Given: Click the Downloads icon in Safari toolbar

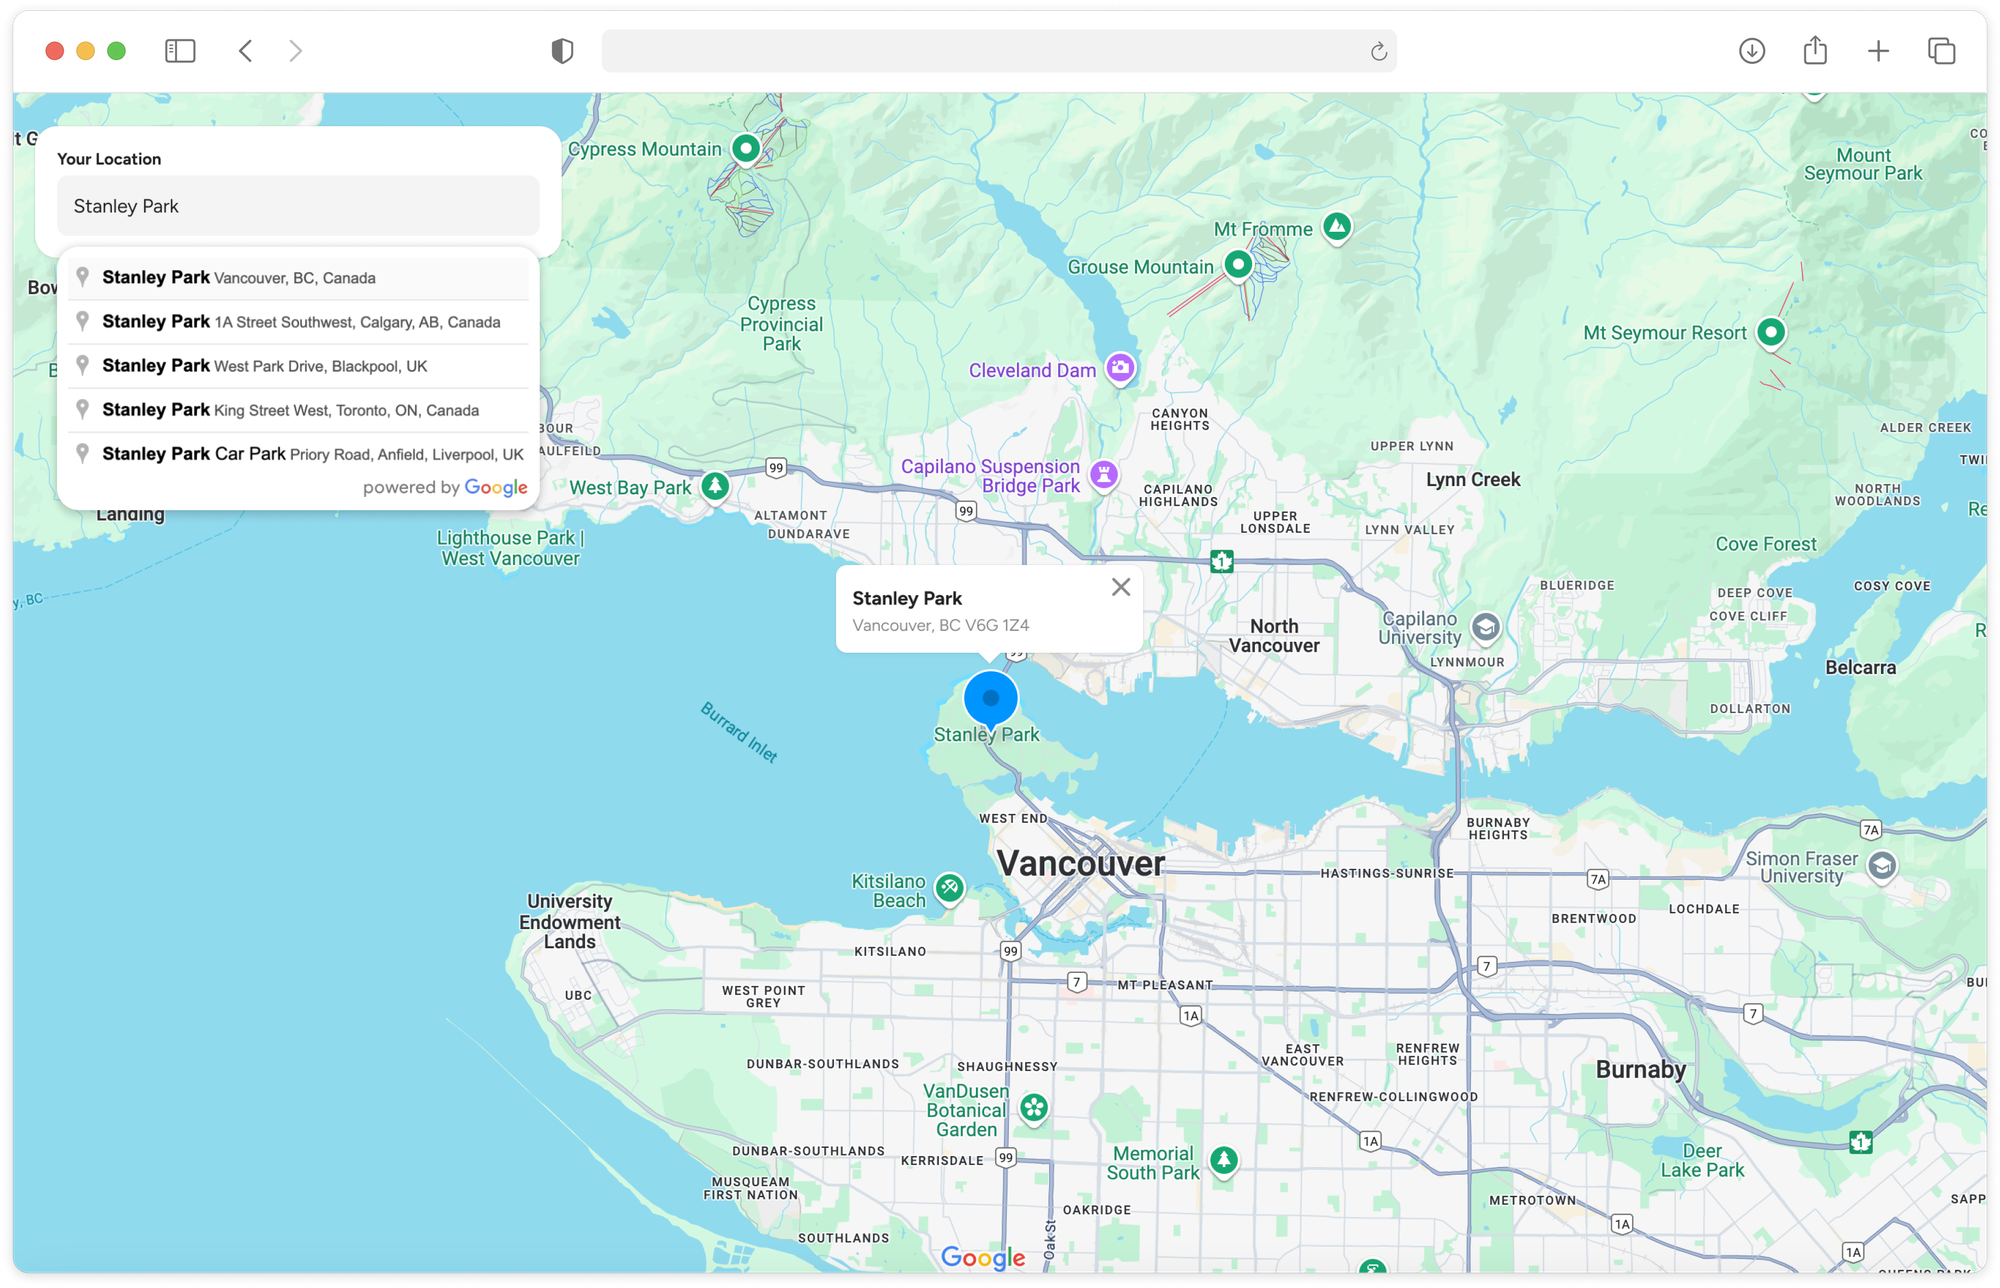Looking at the screenshot, I should [x=1751, y=50].
